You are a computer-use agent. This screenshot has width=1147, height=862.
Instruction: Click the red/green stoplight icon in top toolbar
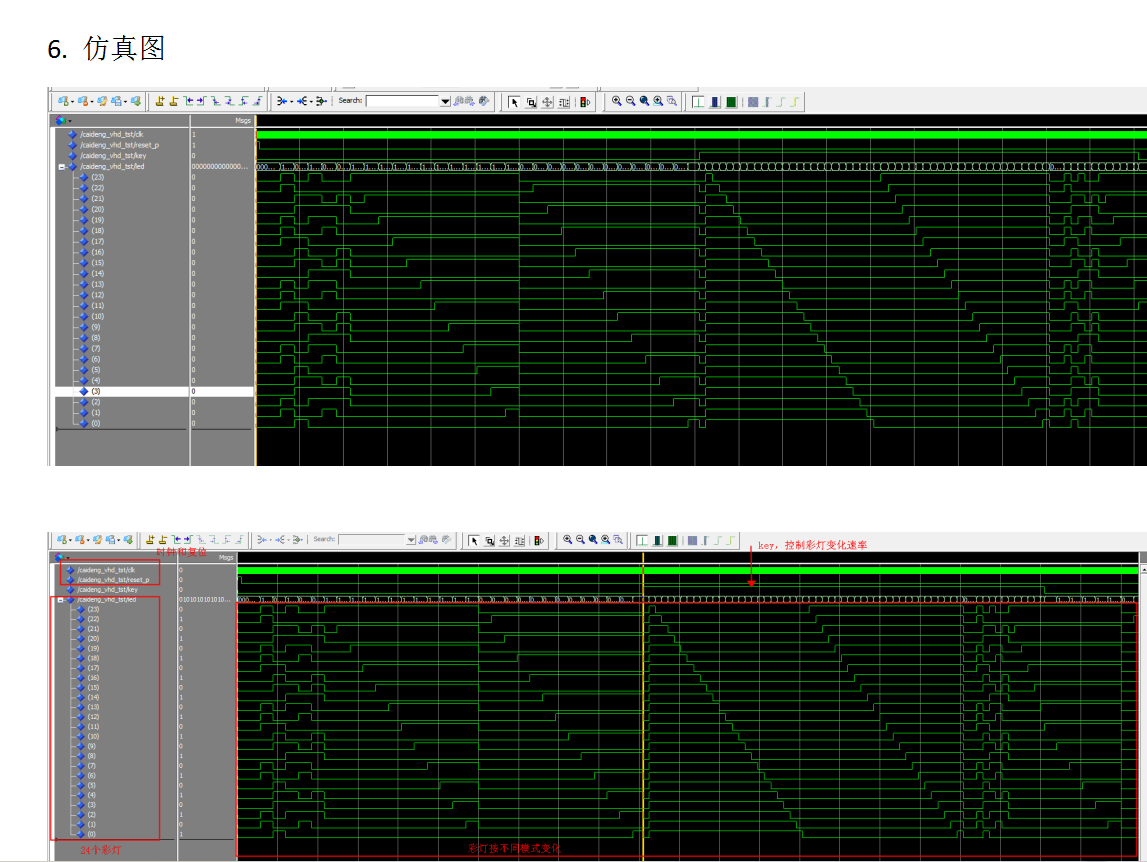[585, 102]
